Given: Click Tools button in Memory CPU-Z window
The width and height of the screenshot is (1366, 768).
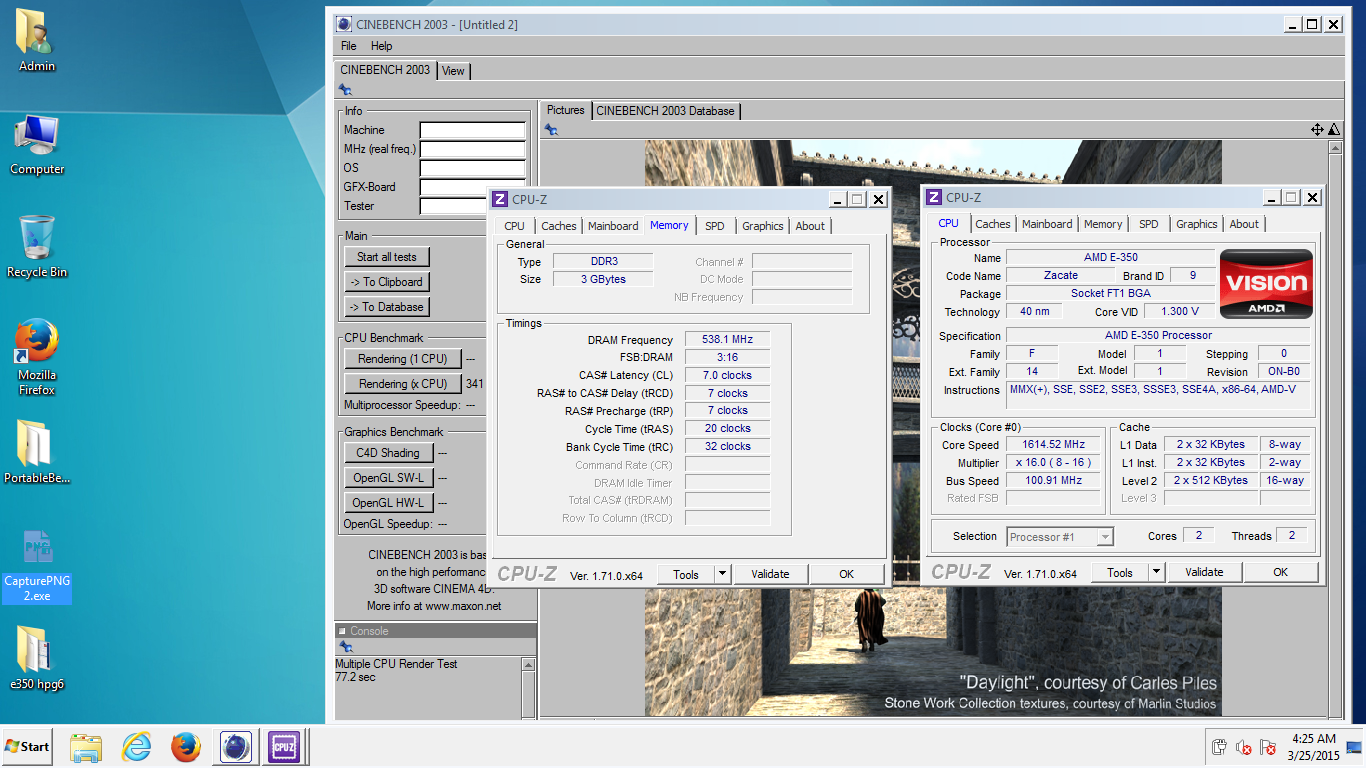Looking at the screenshot, I should coord(686,574).
